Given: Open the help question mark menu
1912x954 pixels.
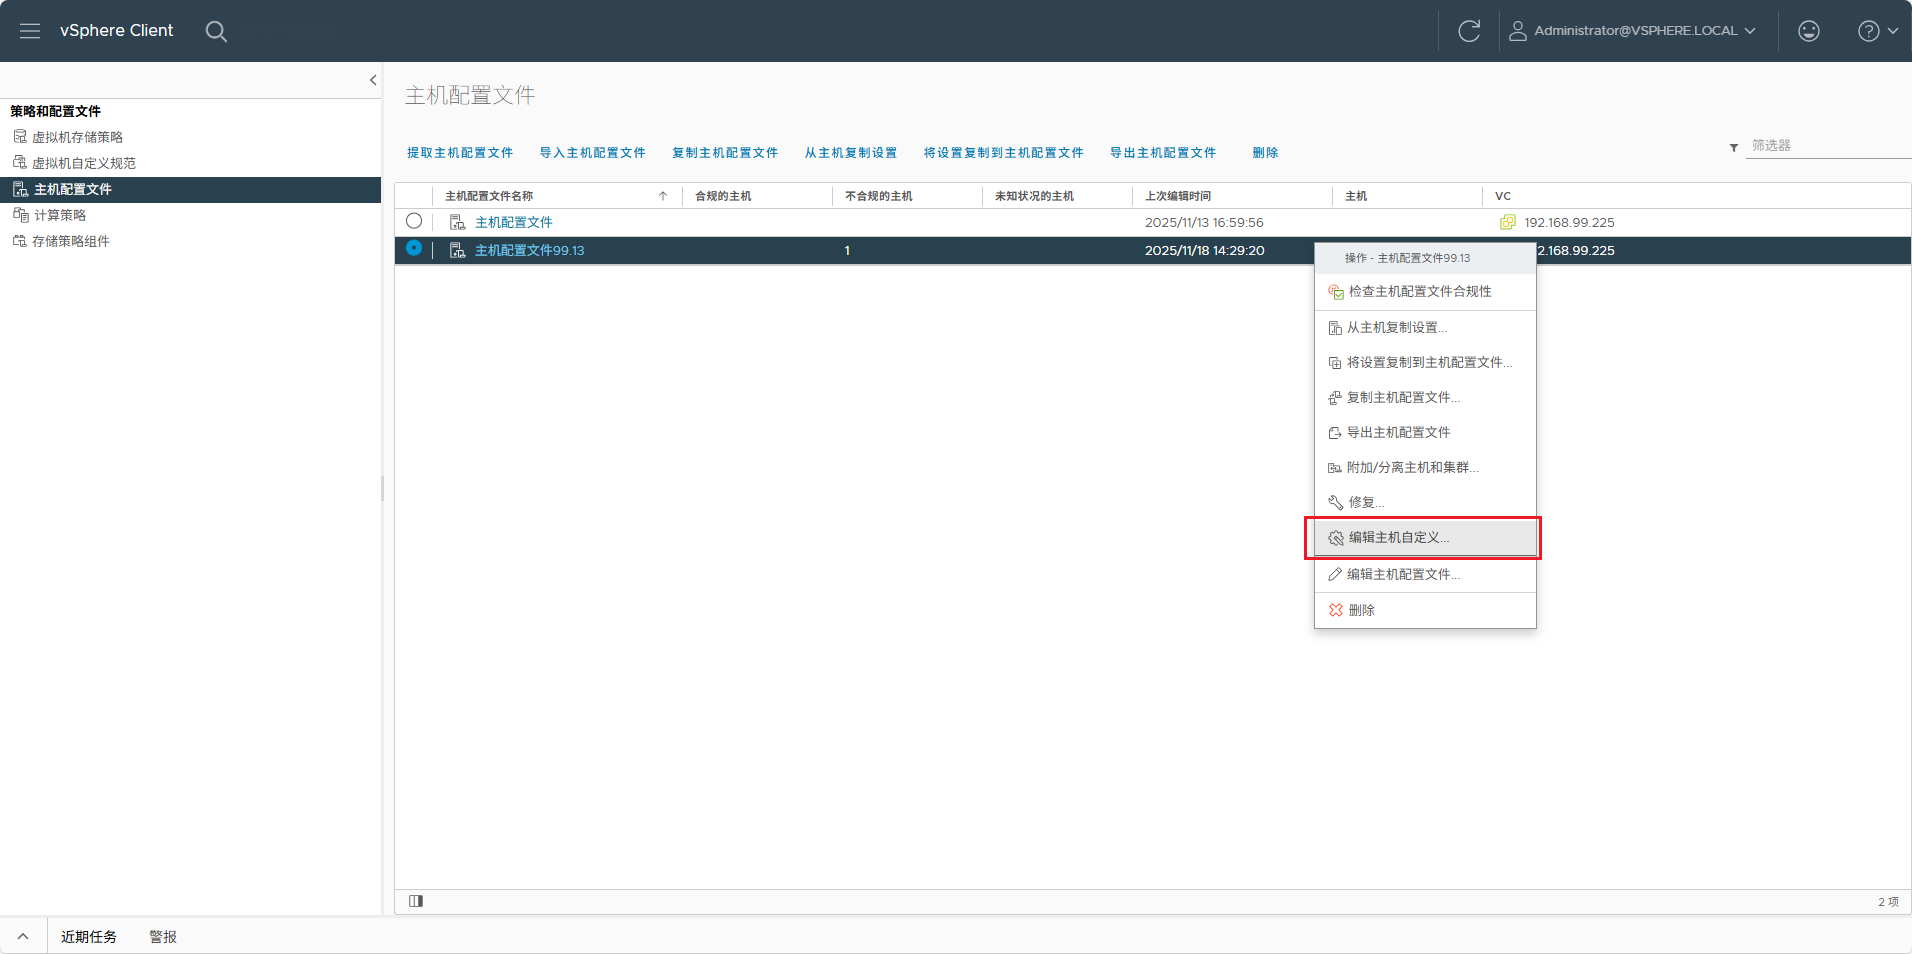Looking at the screenshot, I should [x=1878, y=31].
